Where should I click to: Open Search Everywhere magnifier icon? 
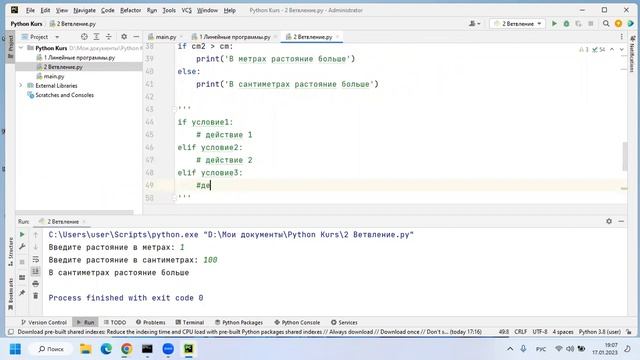tap(606, 24)
